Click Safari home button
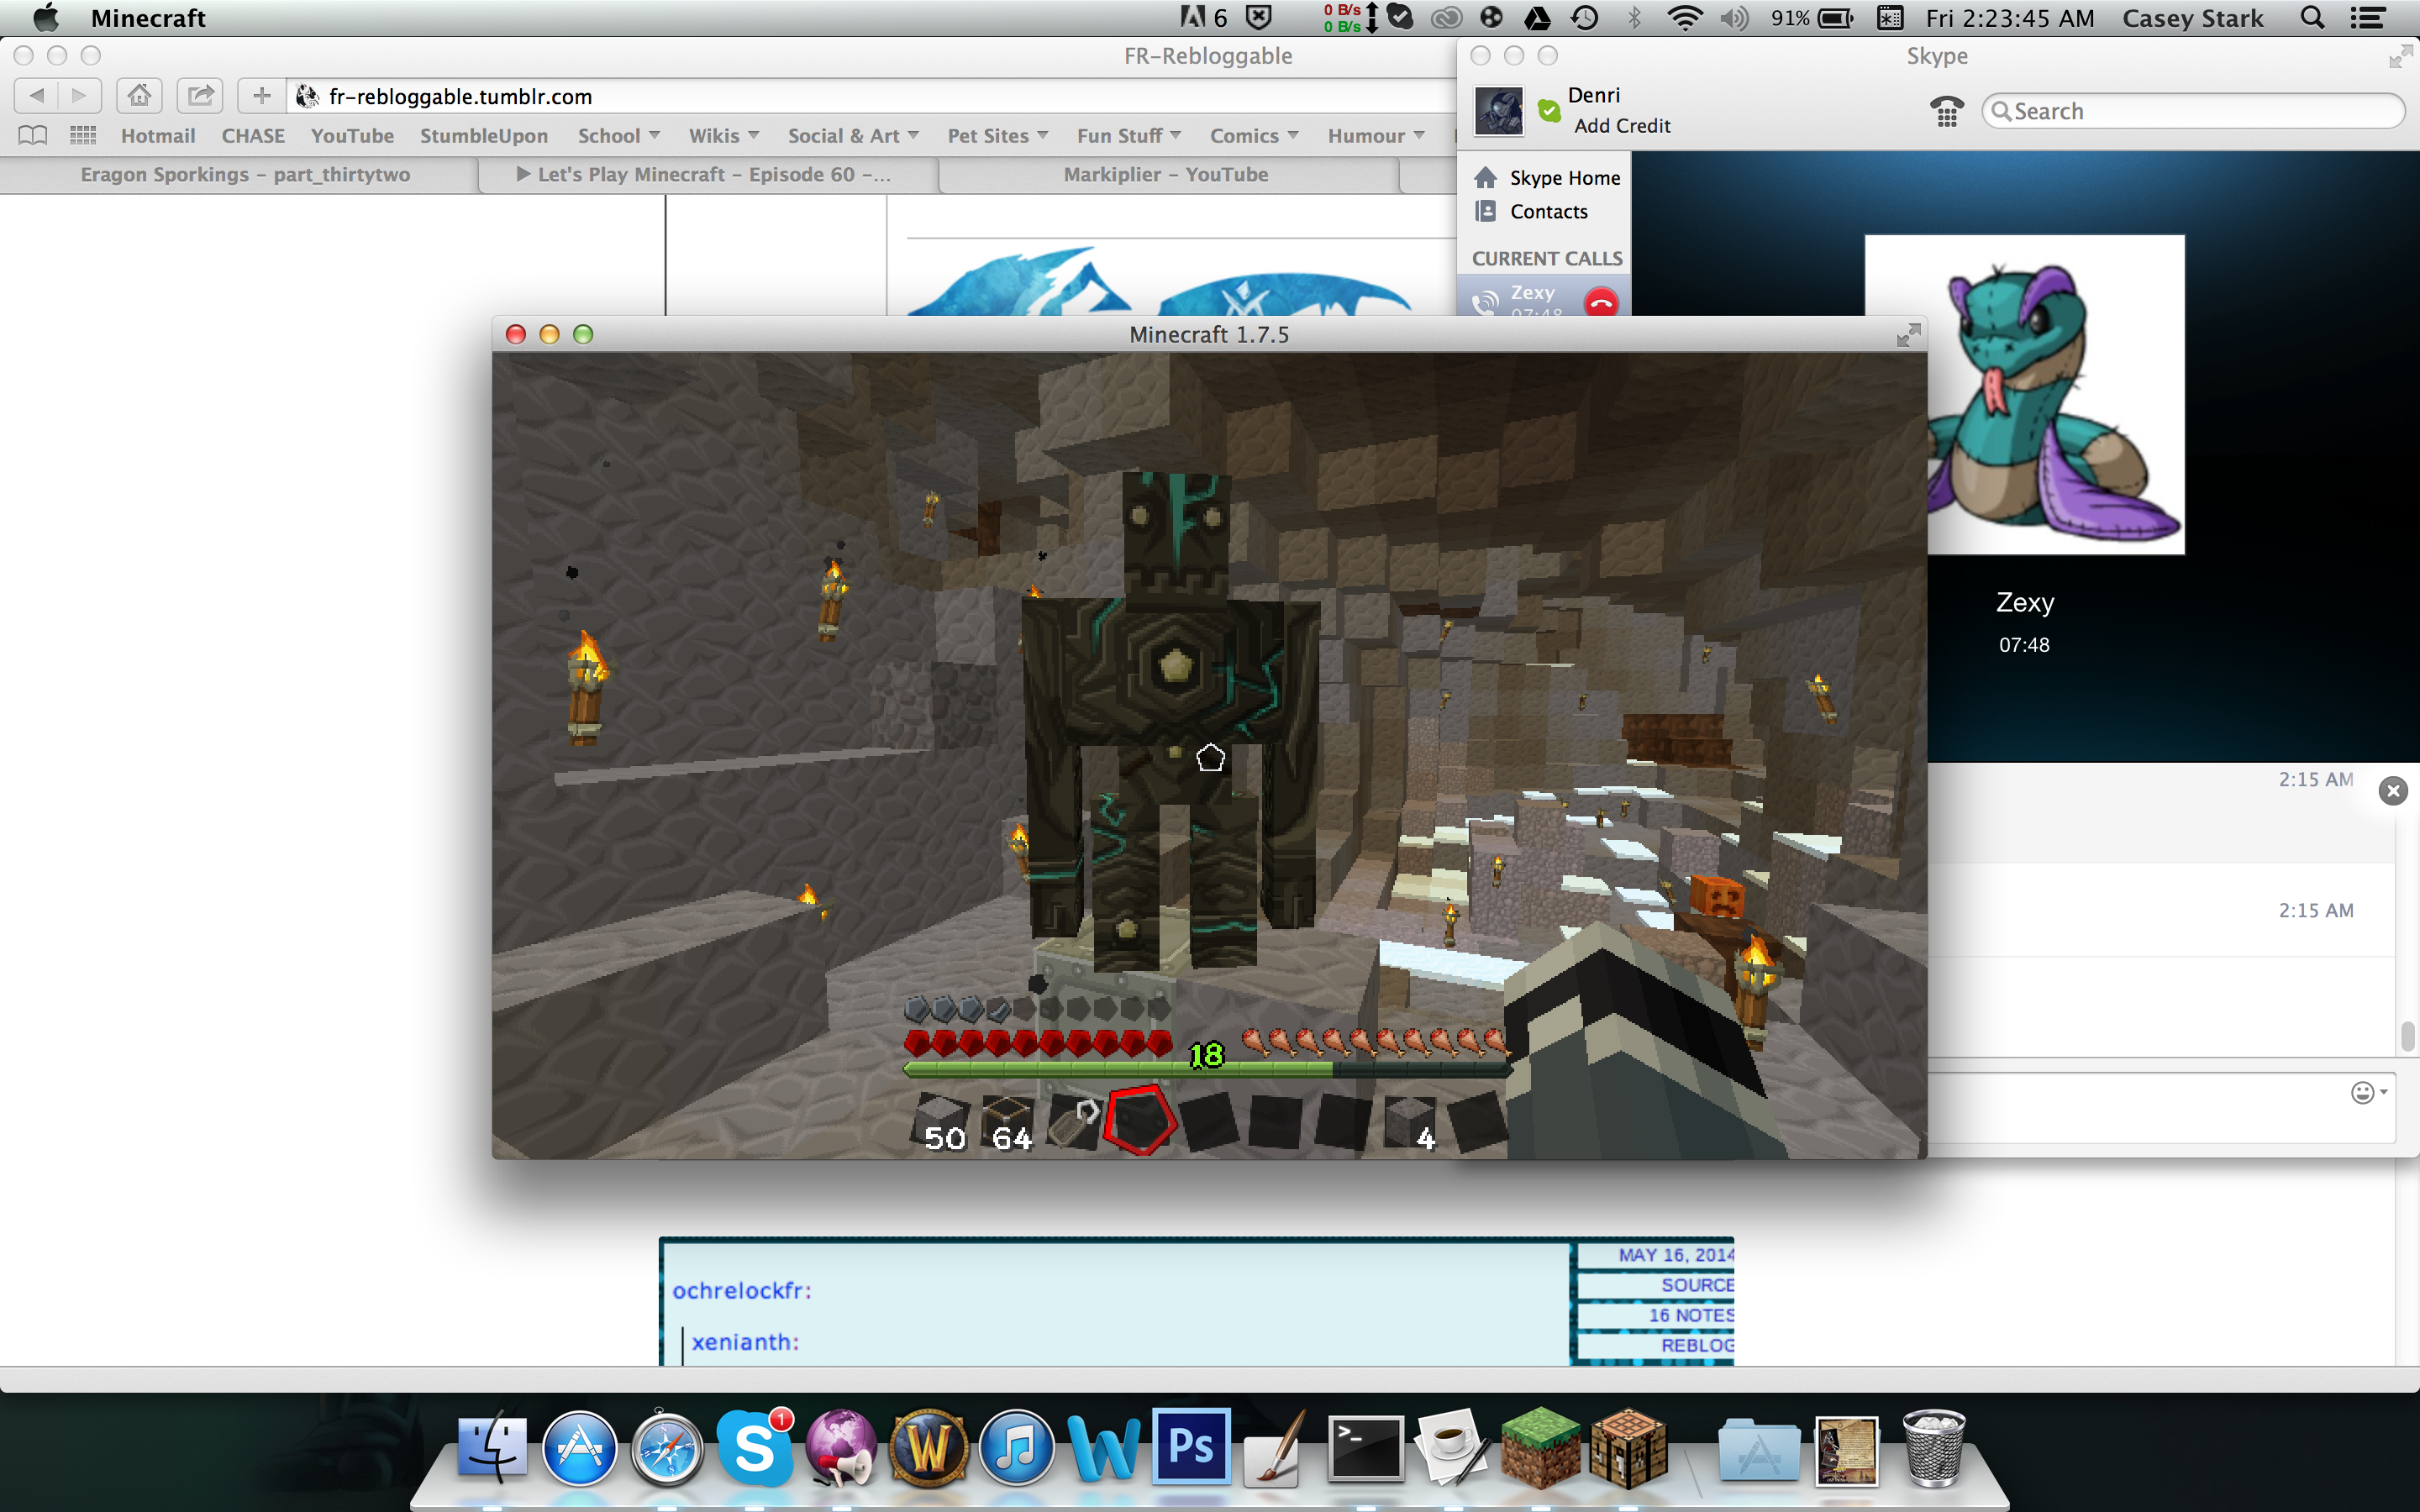Screen dimensions: 2420x1512 [139, 96]
